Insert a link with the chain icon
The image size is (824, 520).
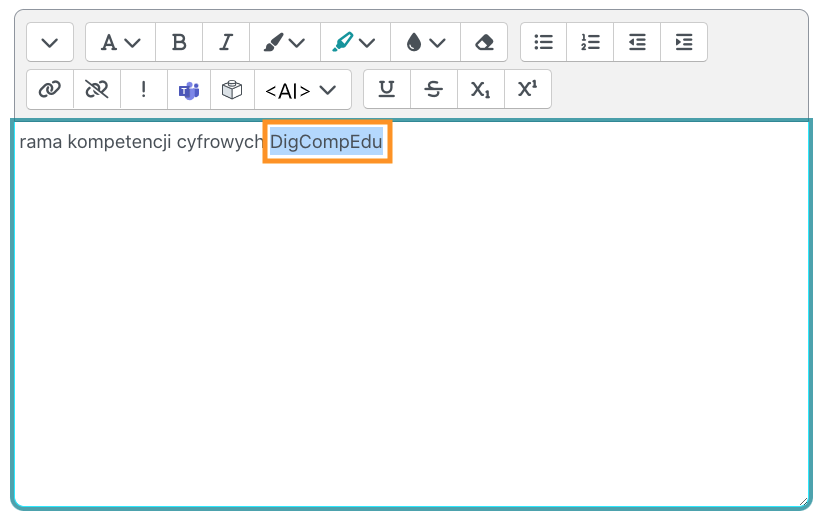click(49, 90)
